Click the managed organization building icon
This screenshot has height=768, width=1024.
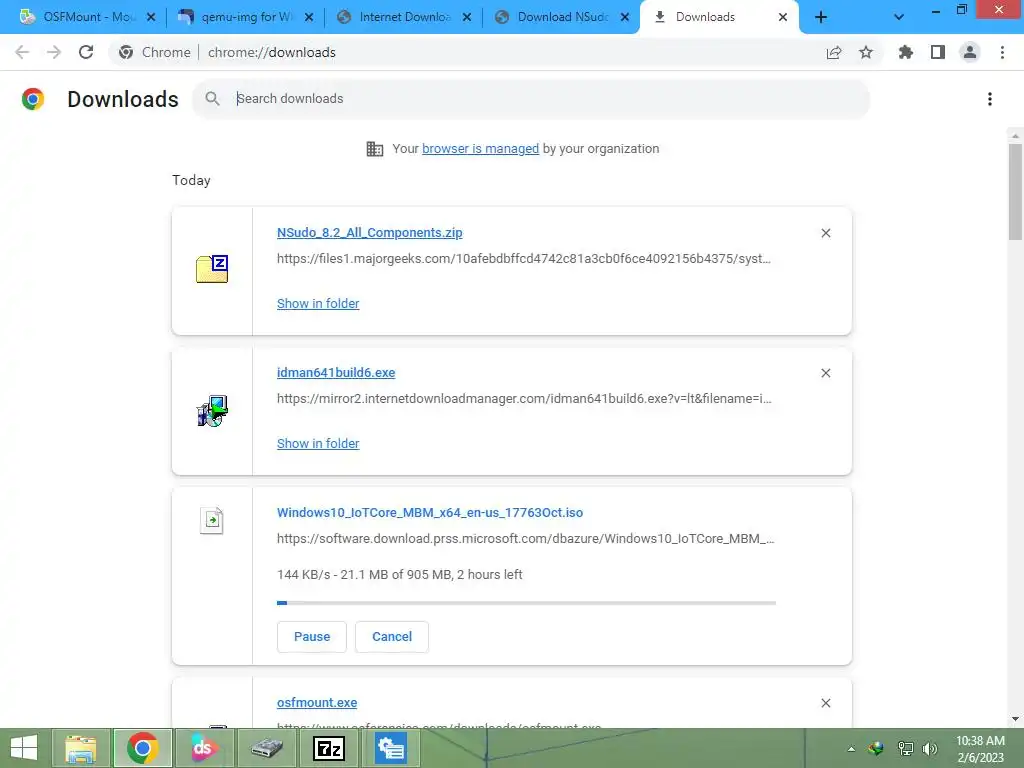(375, 149)
